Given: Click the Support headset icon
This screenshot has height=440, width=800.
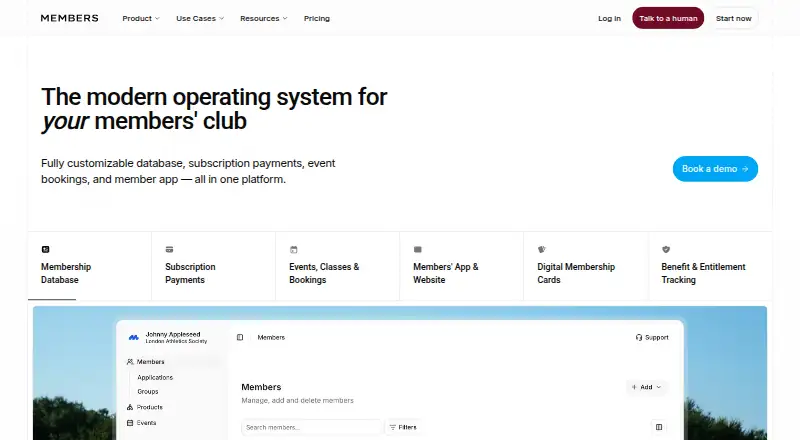Looking at the screenshot, I should 639,337.
